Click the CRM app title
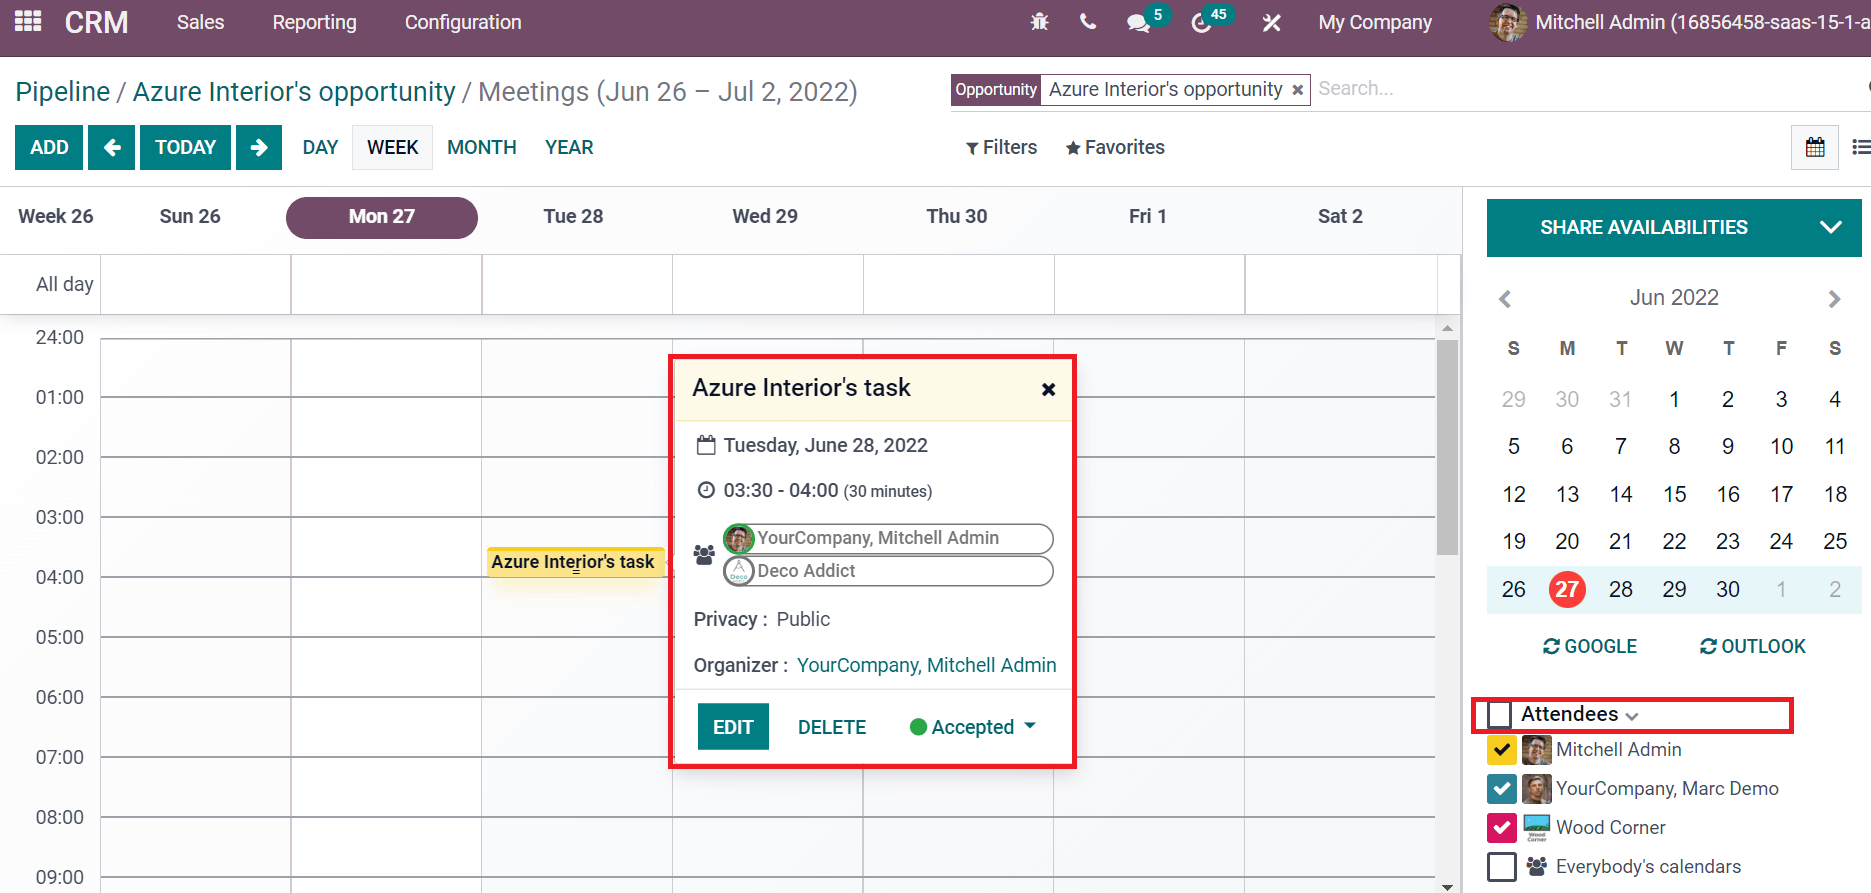Screen dimensions: 1871x893 pyautogui.click(x=96, y=22)
